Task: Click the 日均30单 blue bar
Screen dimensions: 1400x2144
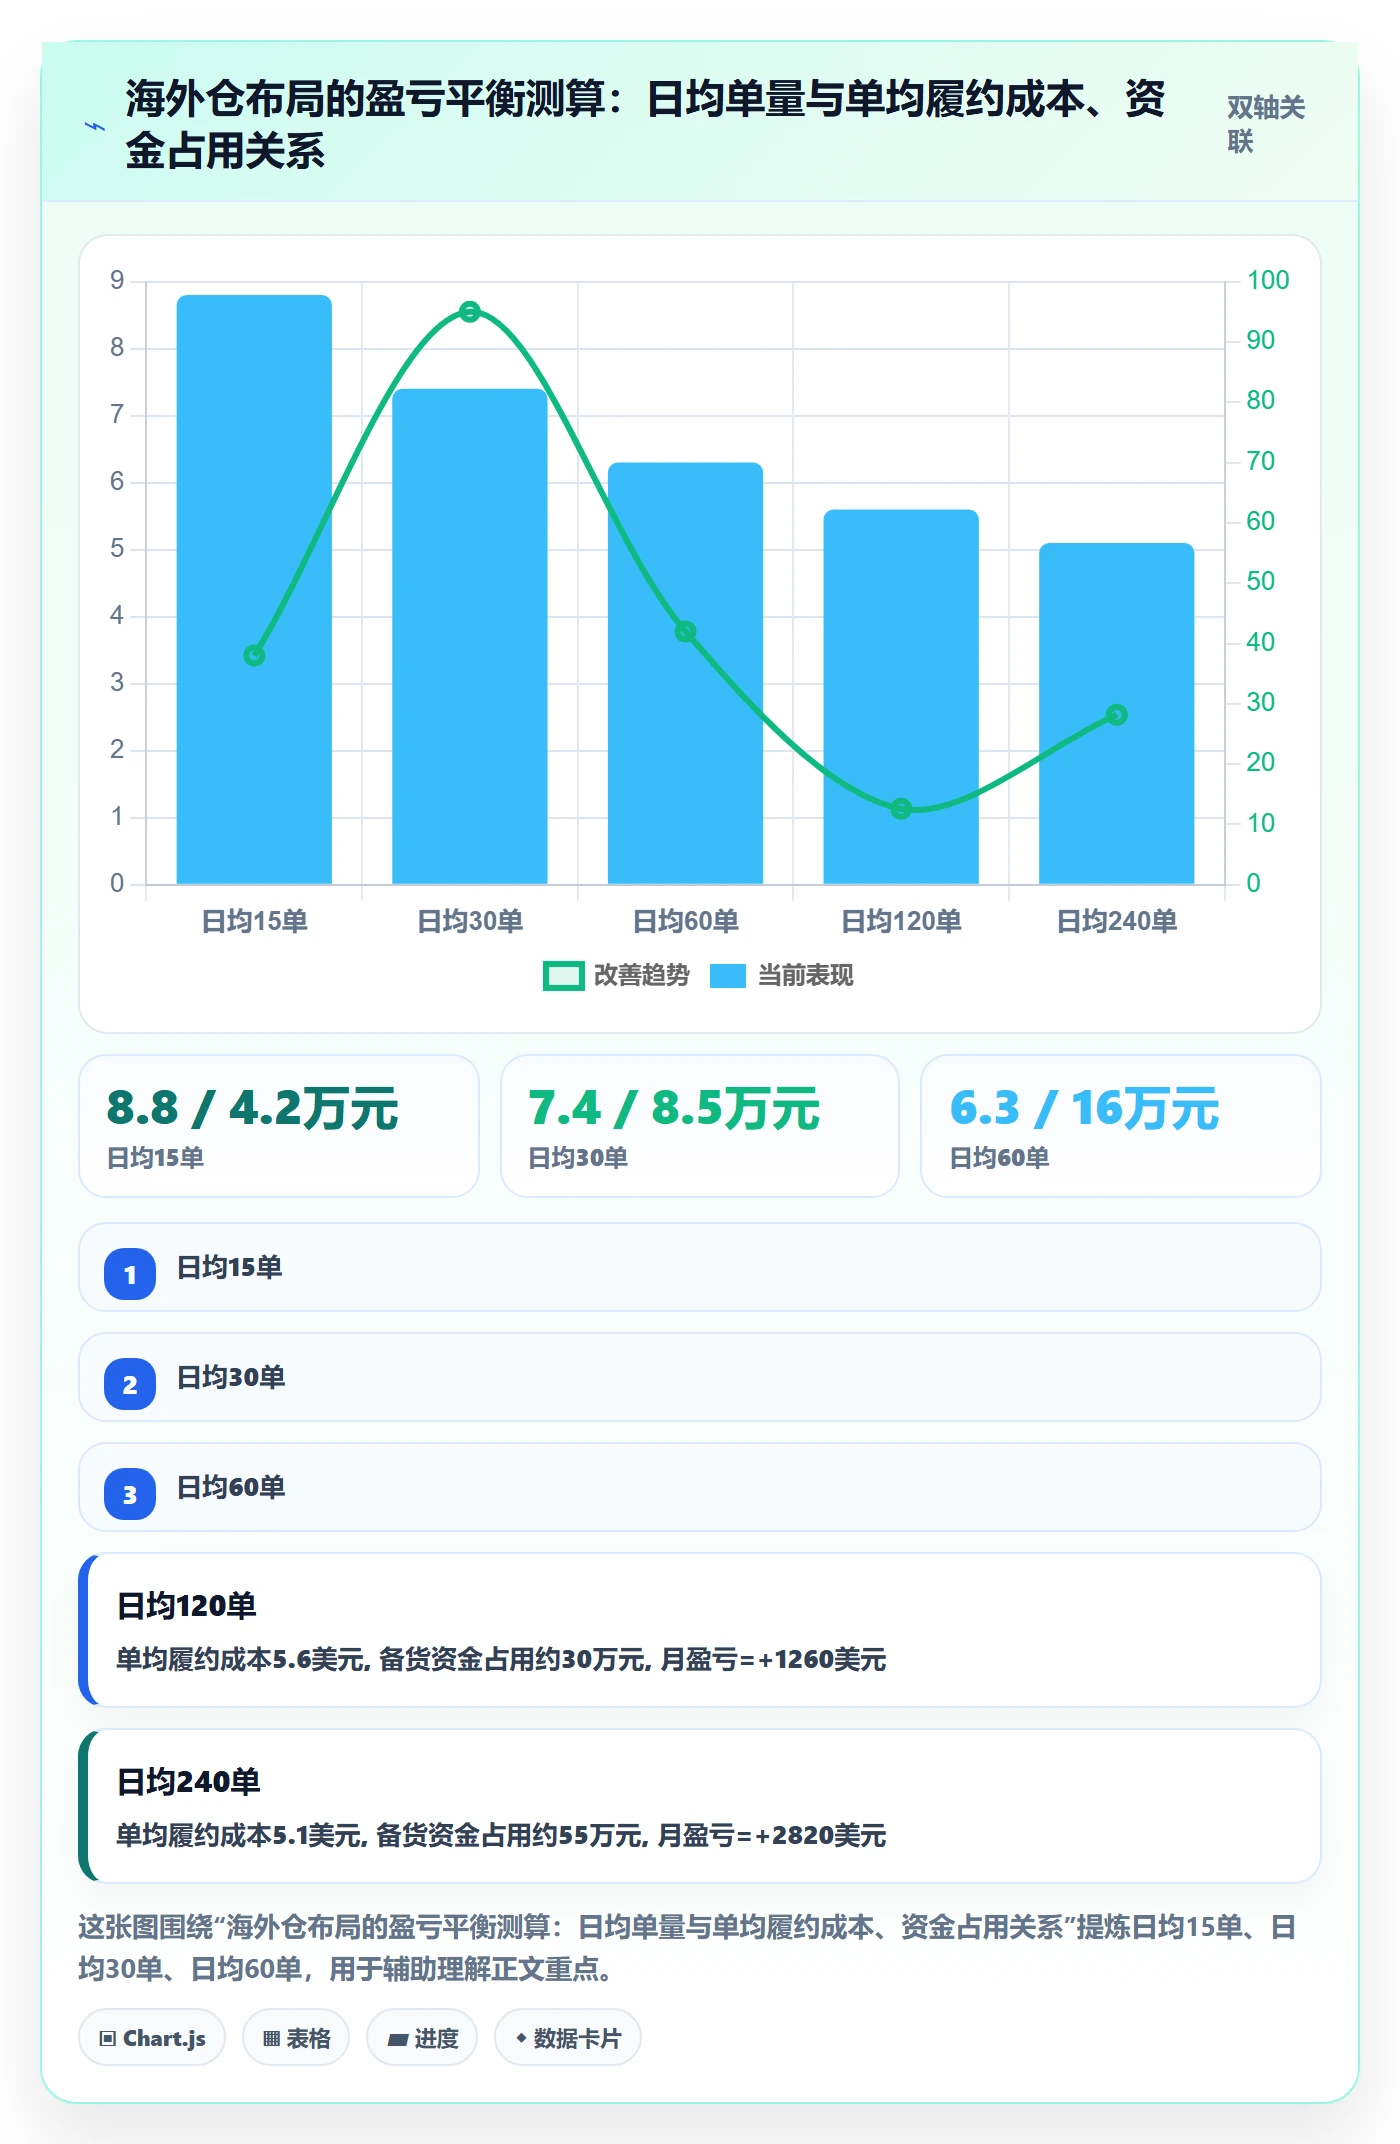Action: 470,636
